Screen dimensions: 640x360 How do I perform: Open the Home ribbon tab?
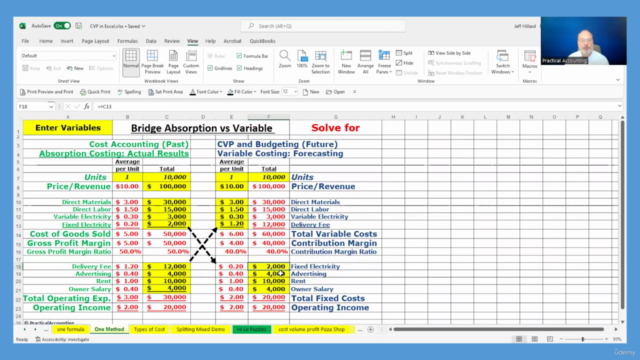coord(46,41)
